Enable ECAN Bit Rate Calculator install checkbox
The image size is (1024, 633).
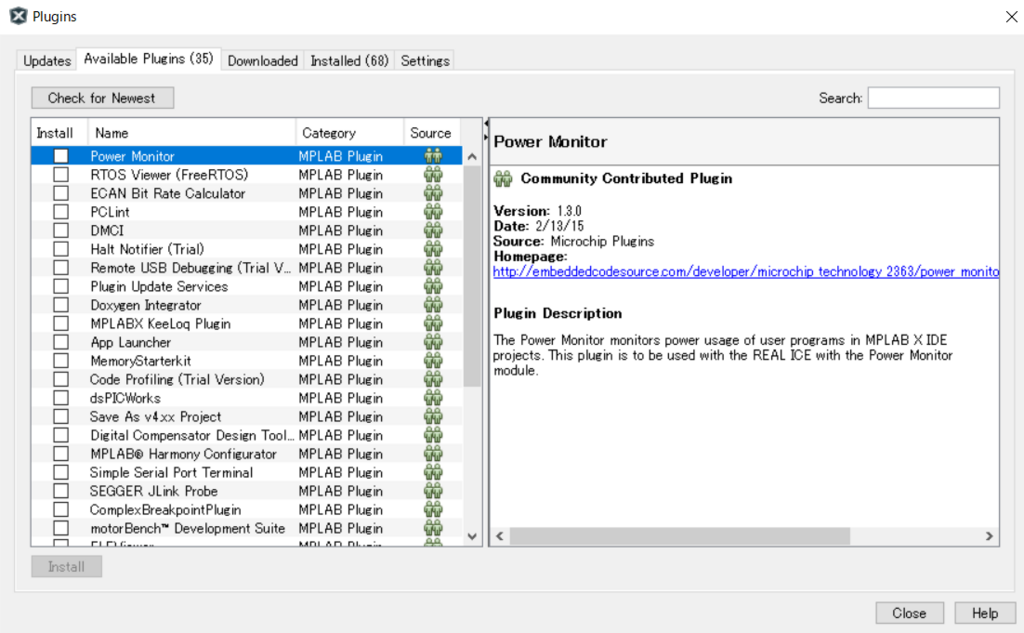click(x=61, y=193)
